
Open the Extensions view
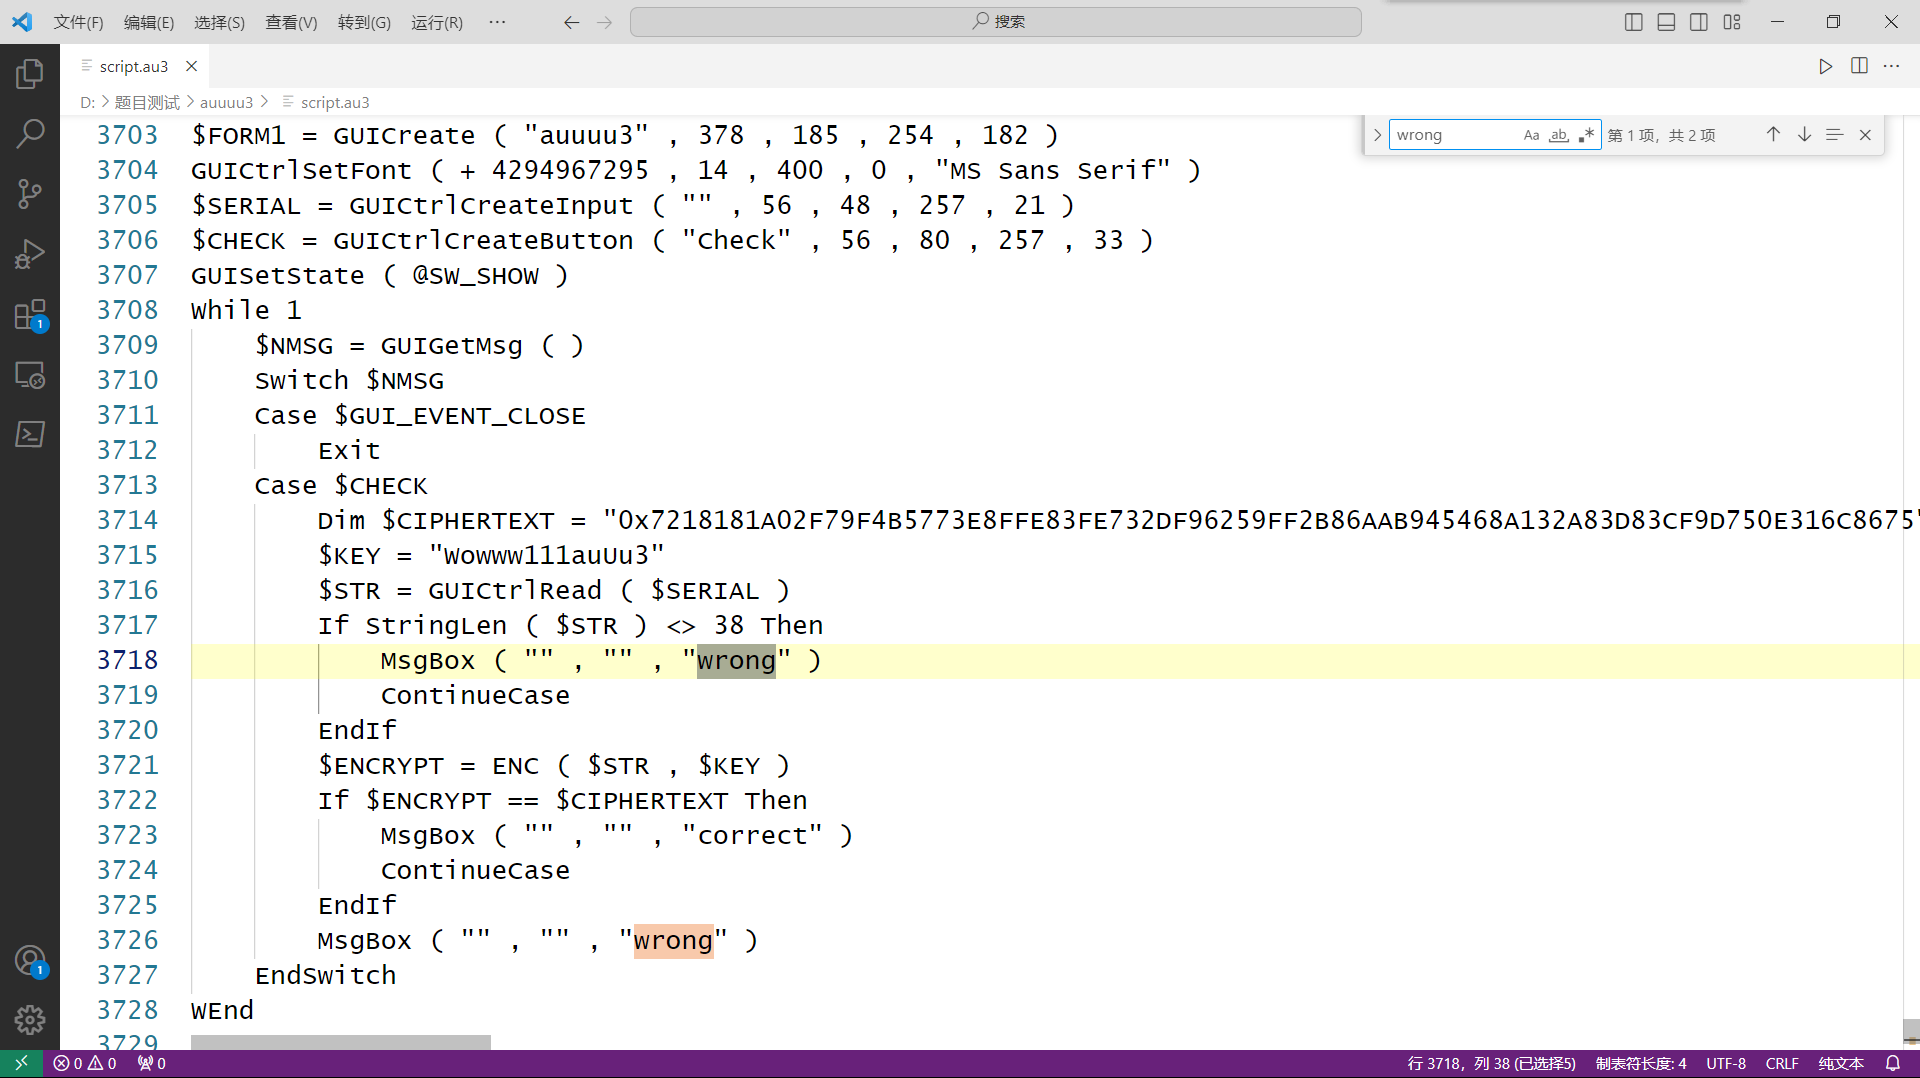click(x=30, y=315)
